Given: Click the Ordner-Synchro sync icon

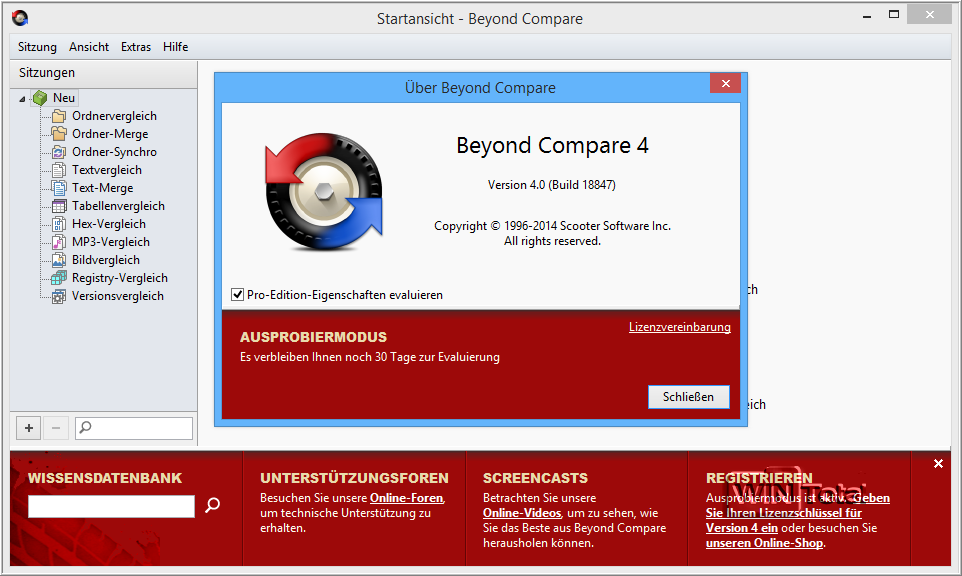Looking at the screenshot, I should (x=59, y=152).
